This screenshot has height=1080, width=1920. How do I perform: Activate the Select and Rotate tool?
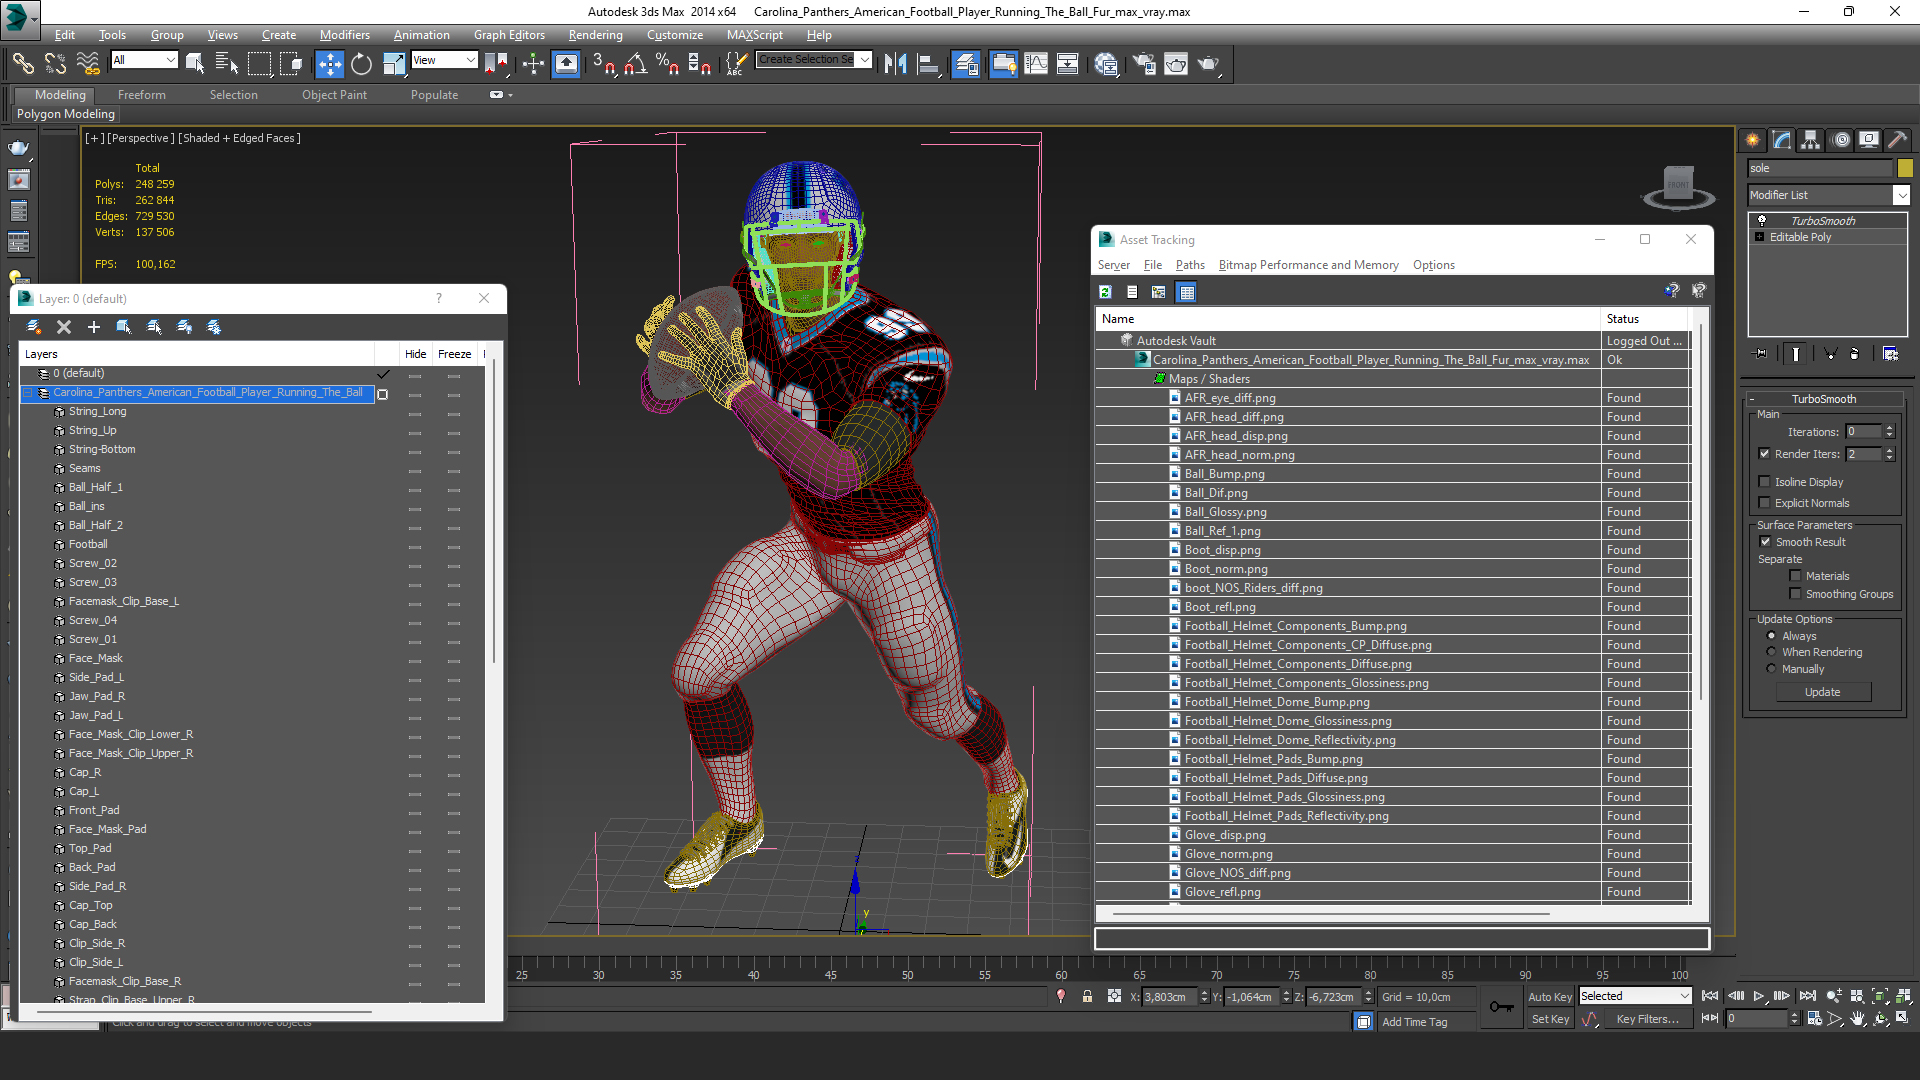pyautogui.click(x=361, y=64)
